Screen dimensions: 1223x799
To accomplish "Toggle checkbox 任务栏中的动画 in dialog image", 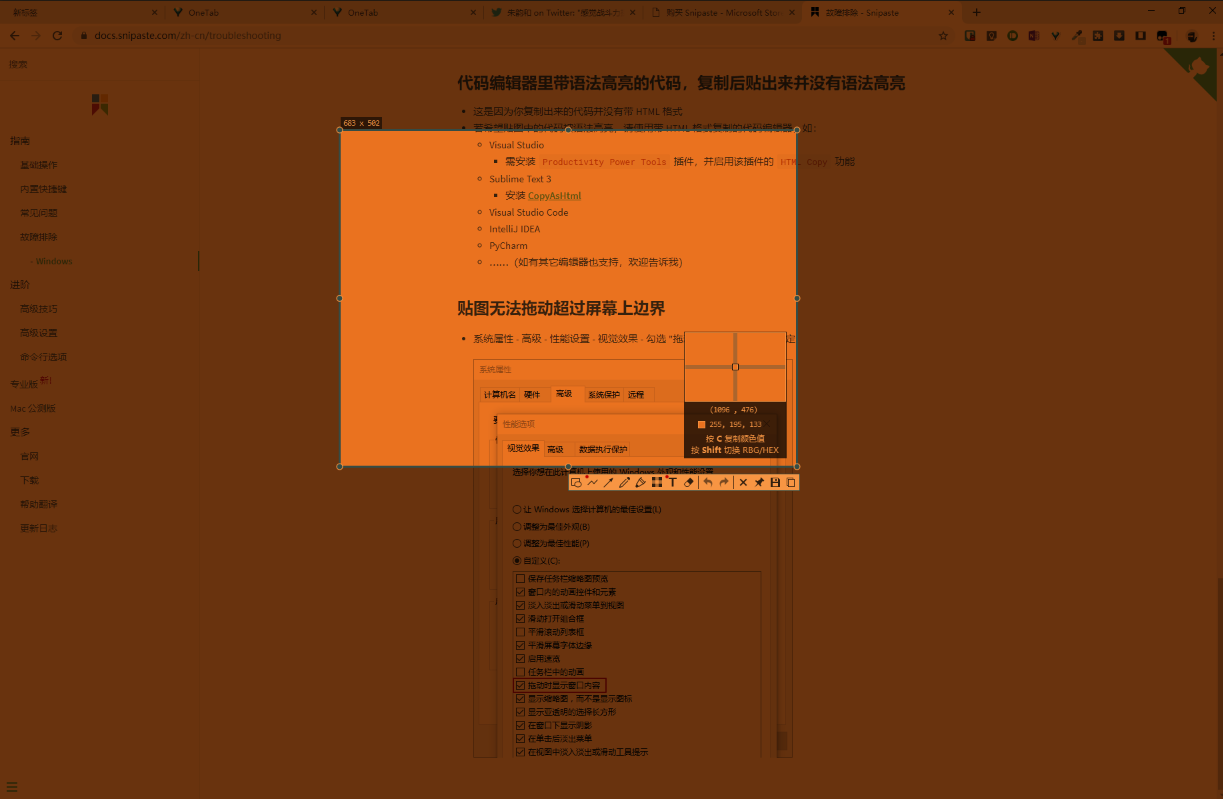I will [520, 672].
